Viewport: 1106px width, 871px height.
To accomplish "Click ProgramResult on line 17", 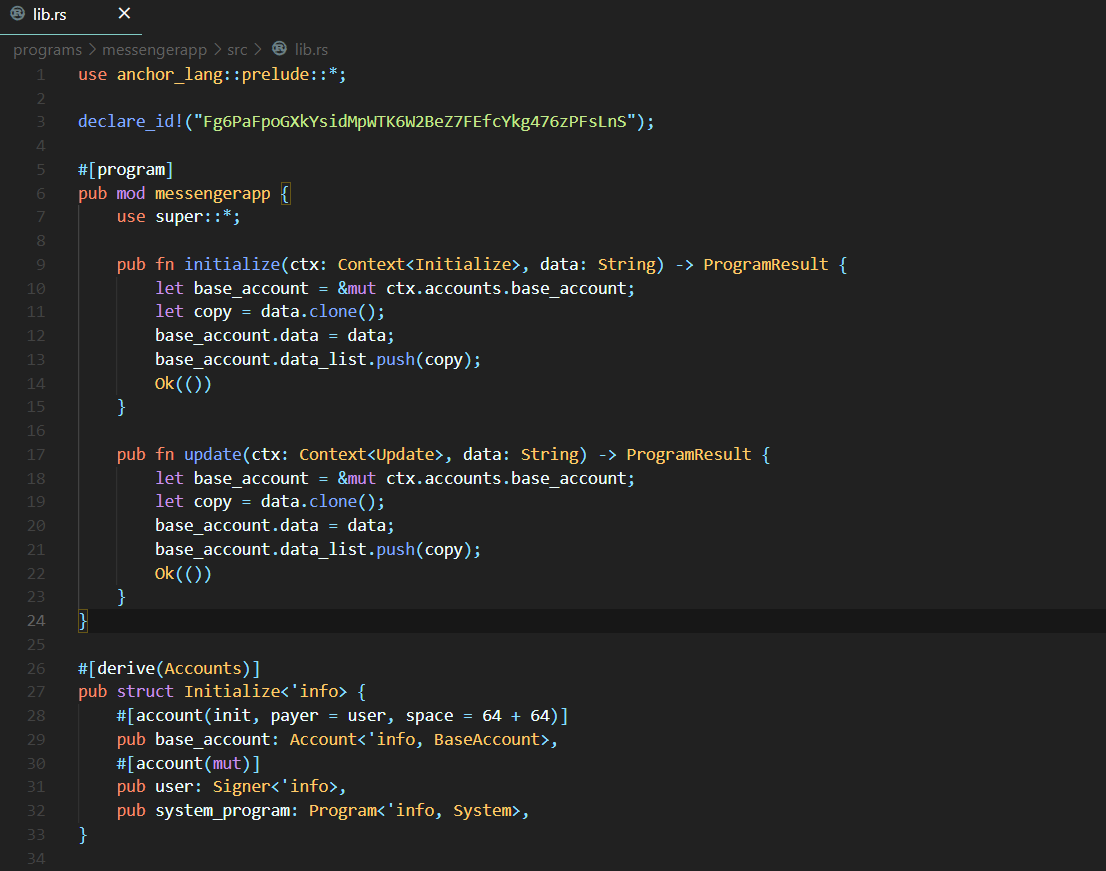I will 688,455.
